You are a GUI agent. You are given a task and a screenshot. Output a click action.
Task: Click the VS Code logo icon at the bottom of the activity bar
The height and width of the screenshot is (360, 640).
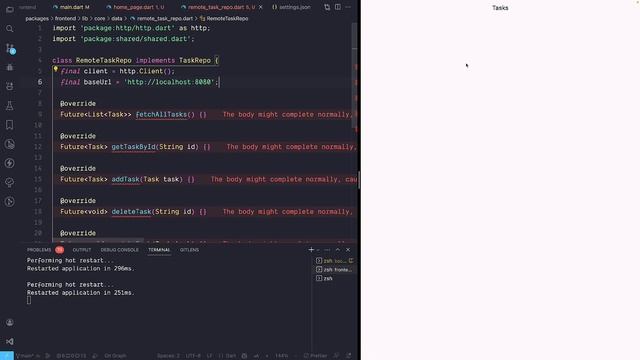coord(10,341)
